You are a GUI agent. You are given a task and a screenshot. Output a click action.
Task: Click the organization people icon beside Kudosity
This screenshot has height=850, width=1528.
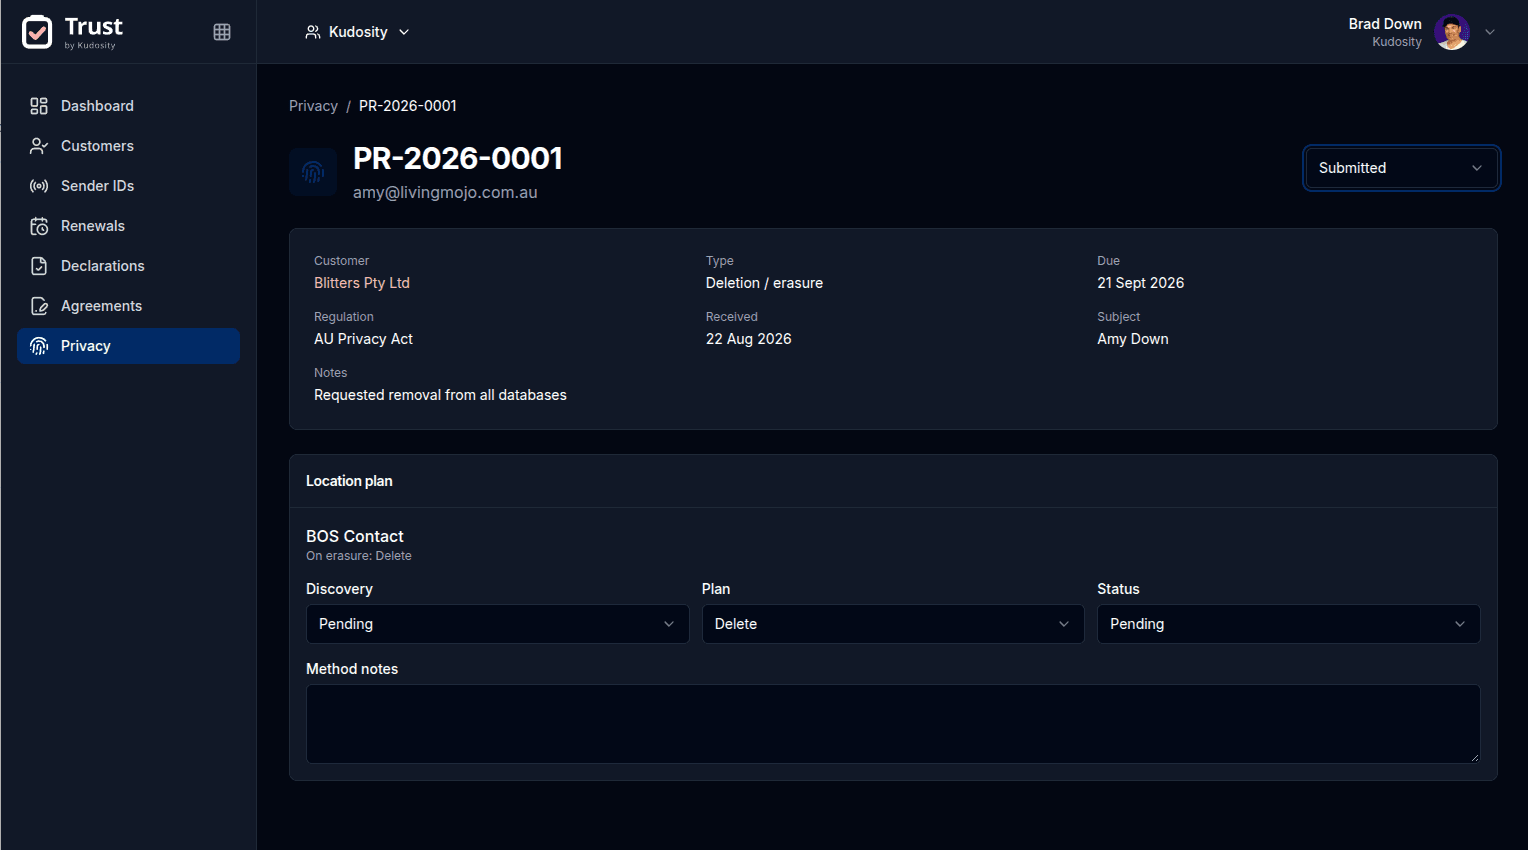pyautogui.click(x=313, y=32)
